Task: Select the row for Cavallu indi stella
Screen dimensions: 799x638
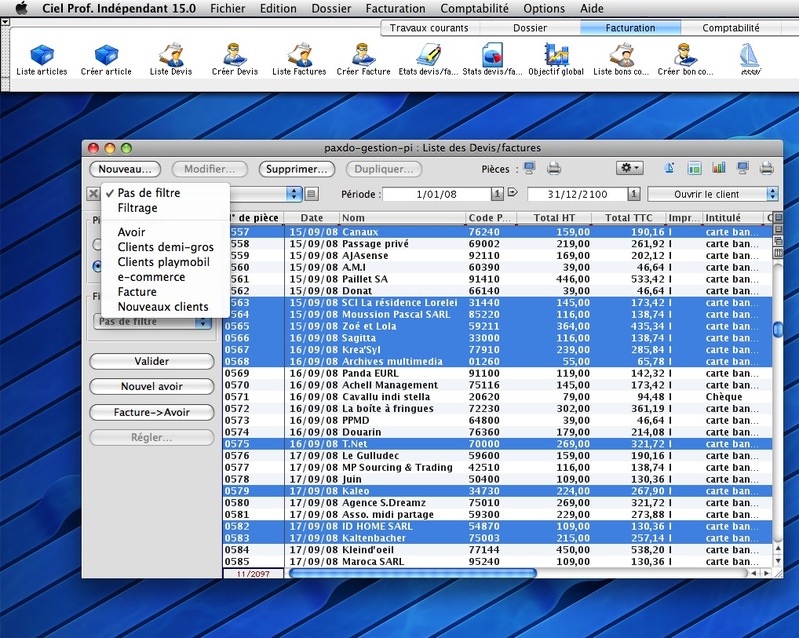Action: (497, 396)
